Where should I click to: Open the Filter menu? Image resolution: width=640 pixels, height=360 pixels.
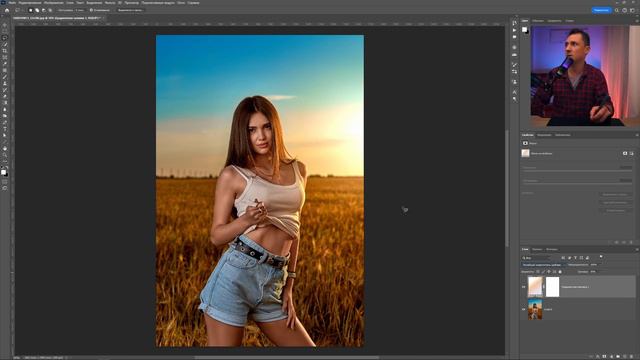click(110, 3)
